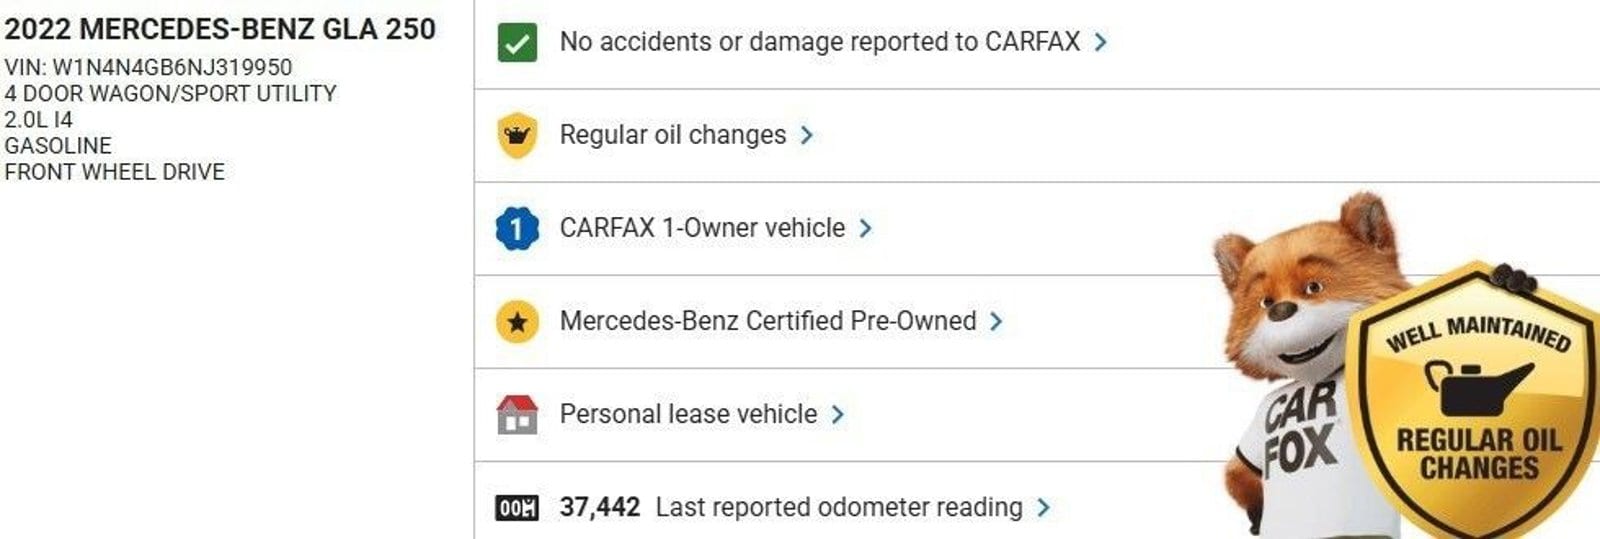Expand the Personal lease vehicle chevron
This screenshot has width=1600, height=539.
[x=838, y=414]
